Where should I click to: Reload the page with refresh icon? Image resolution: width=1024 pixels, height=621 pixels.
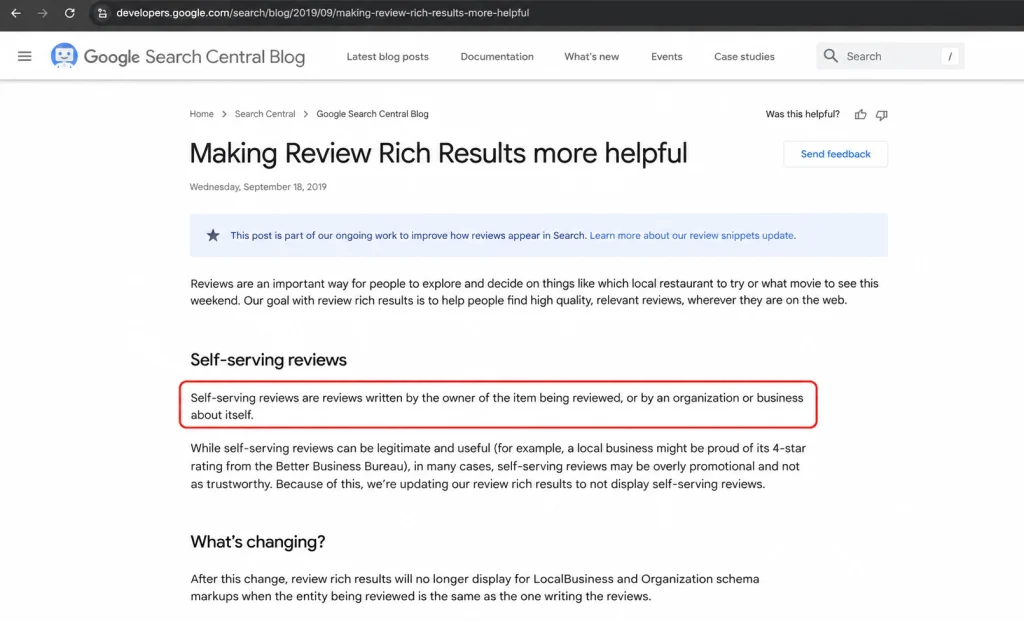pos(69,13)
